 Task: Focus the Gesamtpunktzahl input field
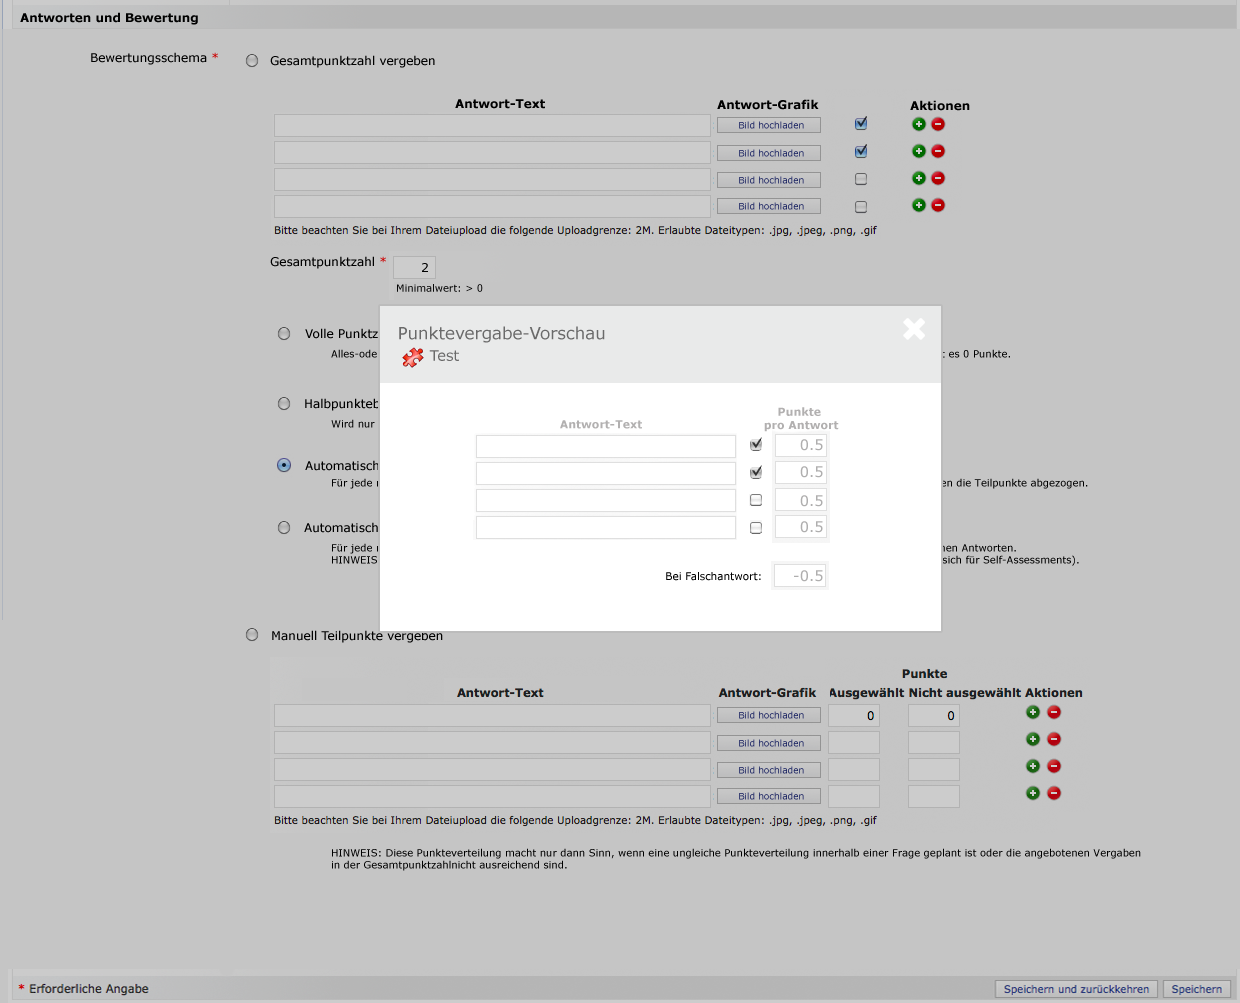(x=414, y=267)
